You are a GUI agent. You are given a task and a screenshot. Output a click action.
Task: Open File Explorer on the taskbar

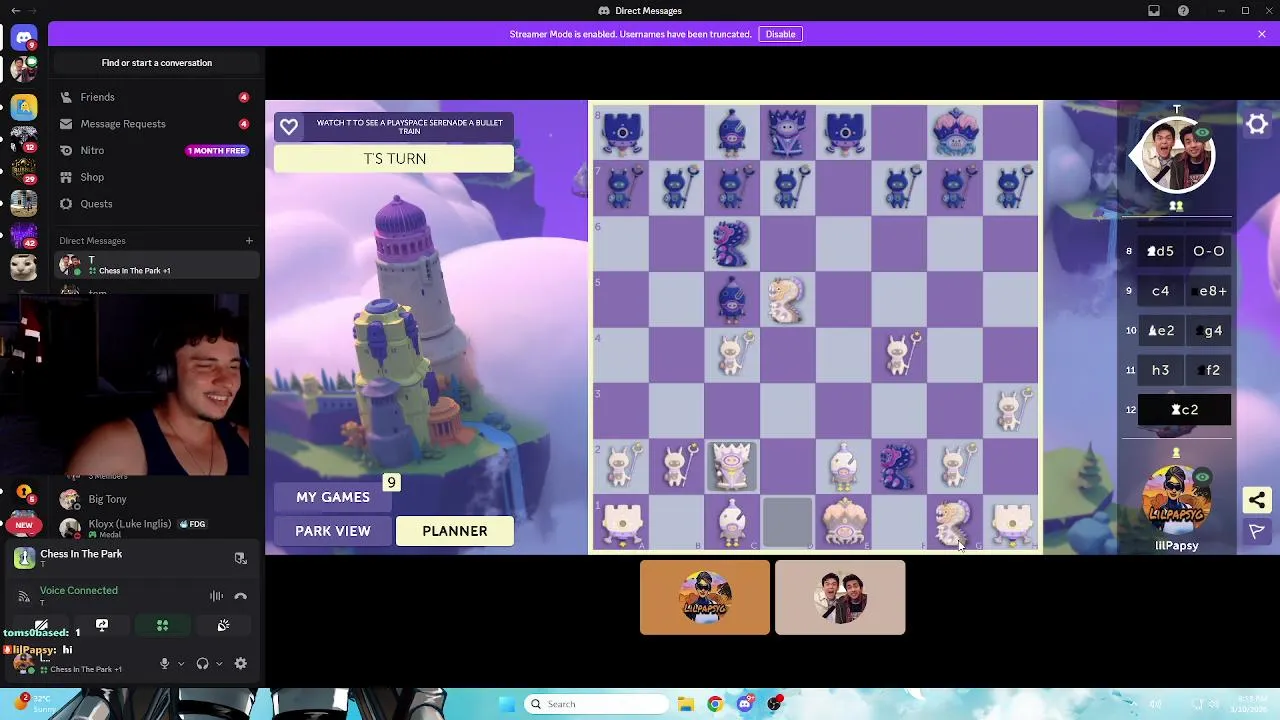685,704
